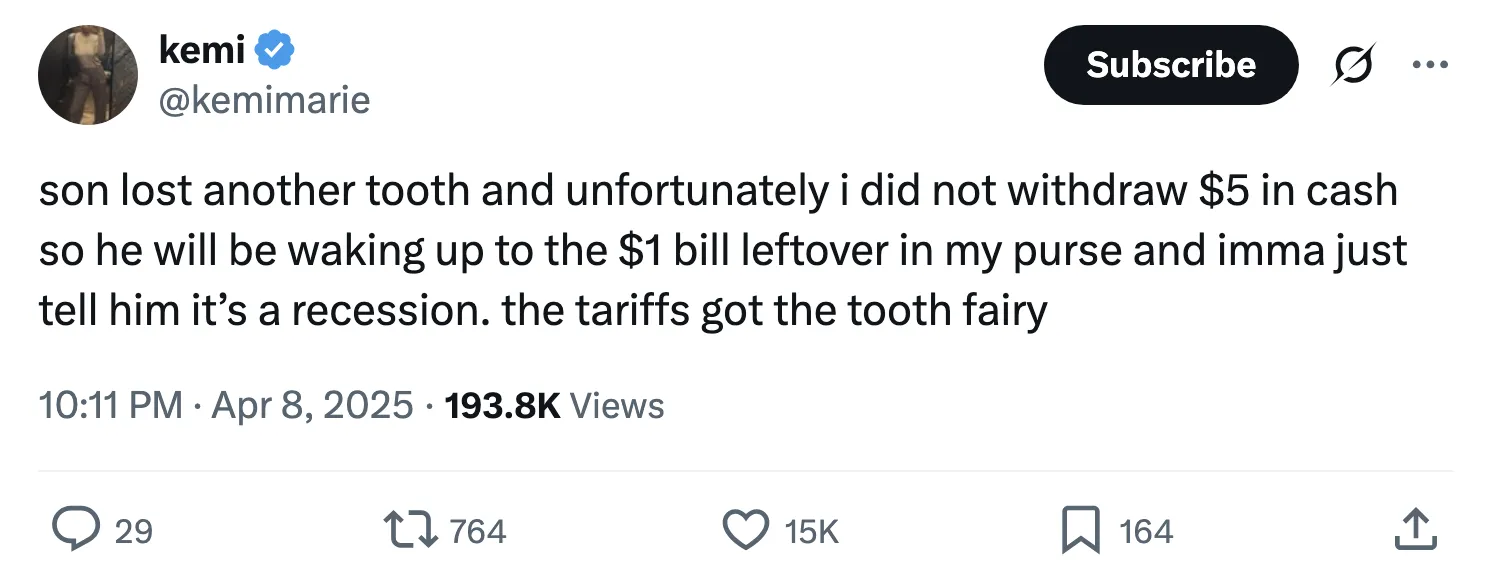Open the @kemimarie handle link
Viewport: 1488px width, 586px height.
[264, 99]
